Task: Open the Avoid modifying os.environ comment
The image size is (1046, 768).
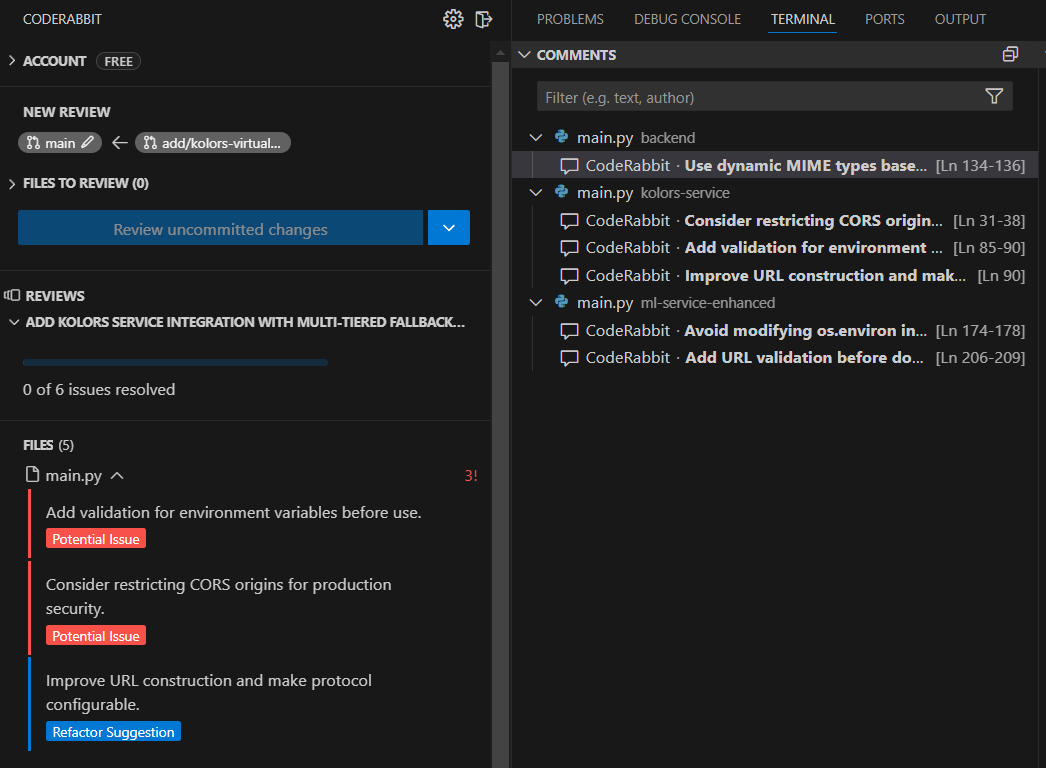Action: [792, 330]
